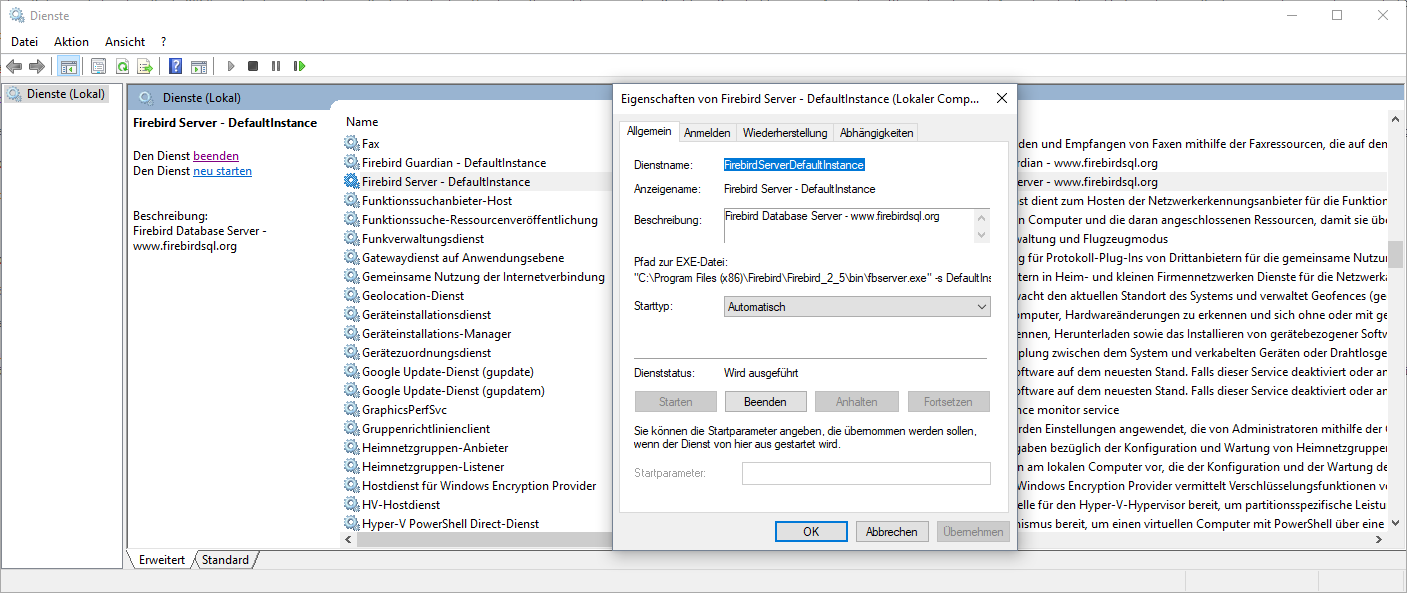The height and width of the screenshot is (593, 1407).
Task: Click gear icon of Firebird Server - DefaultInstance row
Action: pyautogui.click(x=351, y=182)
